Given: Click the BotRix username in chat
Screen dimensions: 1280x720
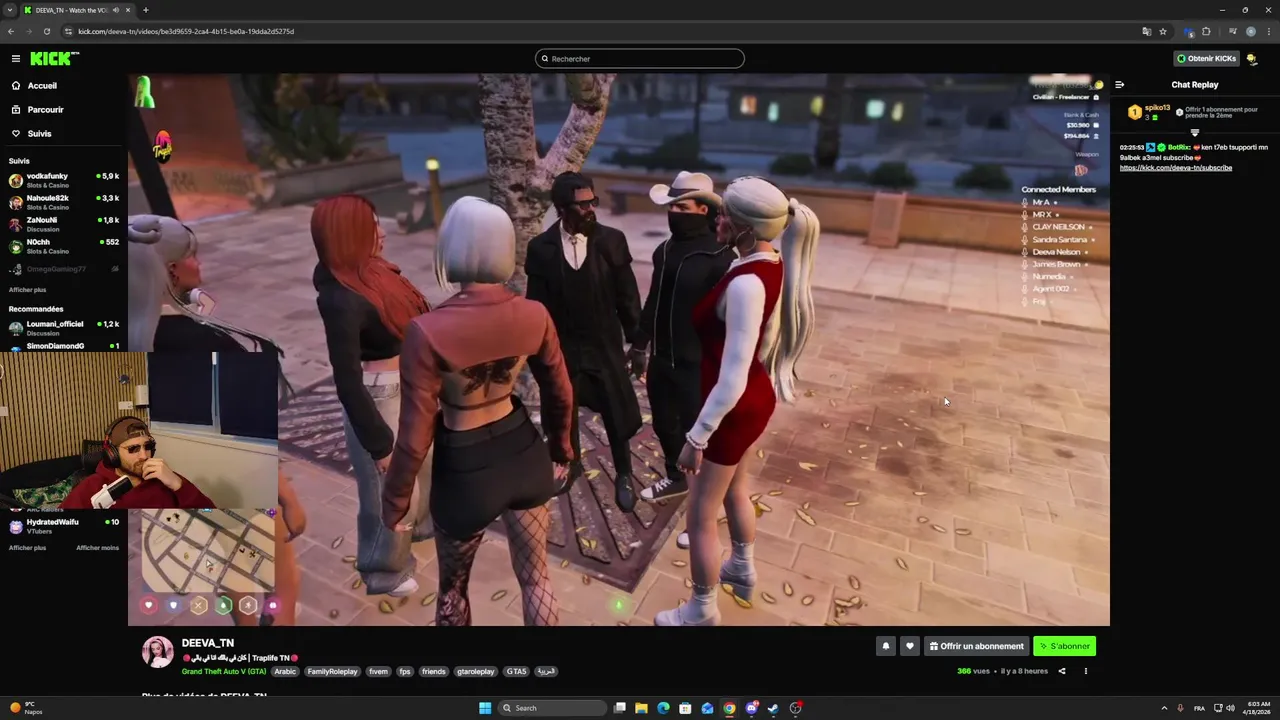Looking at the screenshot, I should point(1178,147).
